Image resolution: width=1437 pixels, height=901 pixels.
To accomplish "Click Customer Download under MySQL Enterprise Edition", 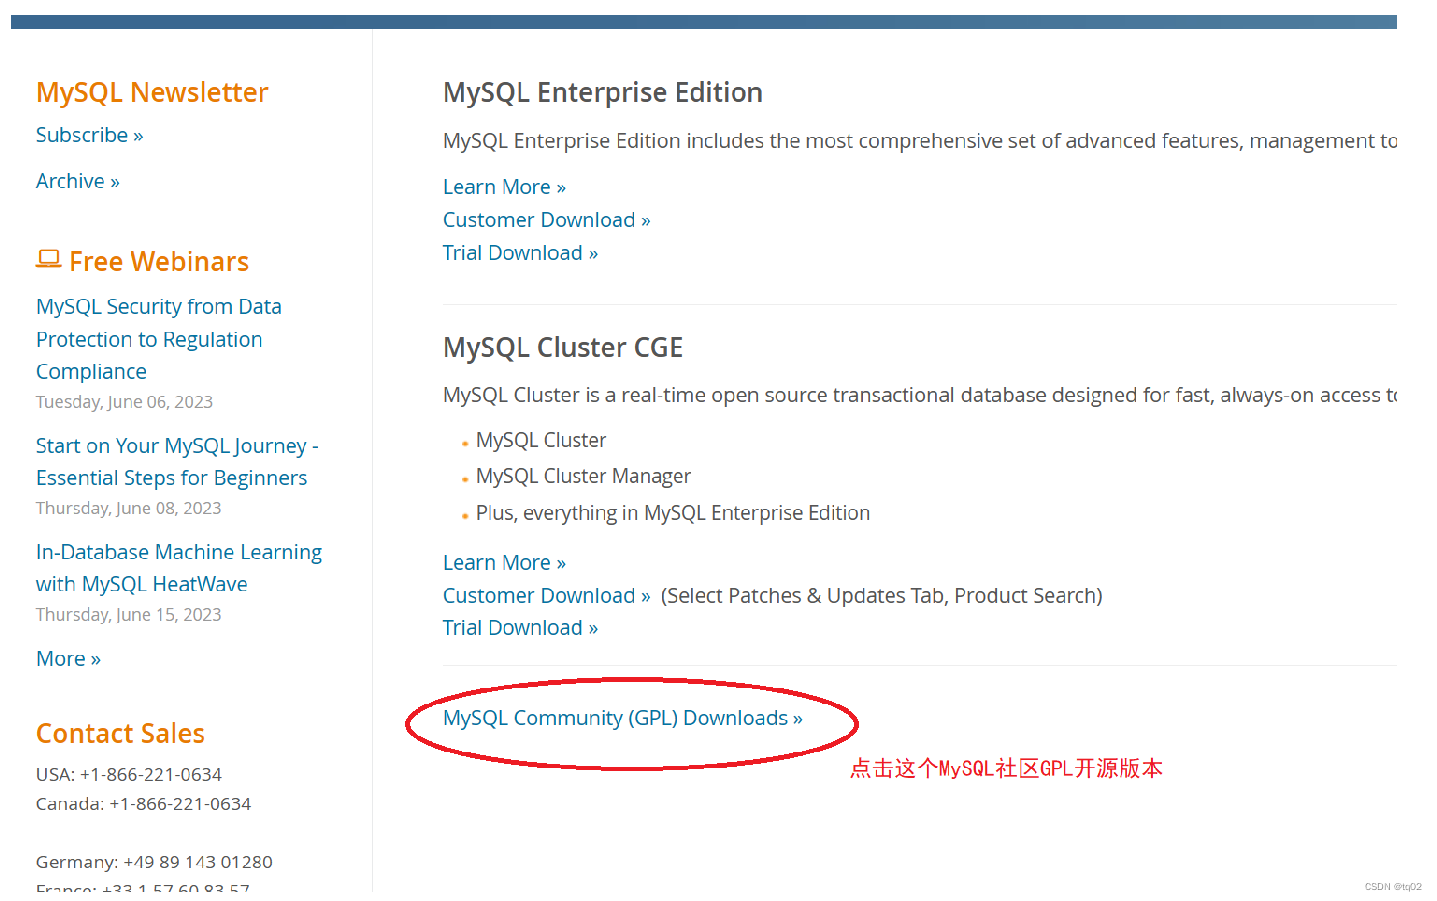I will (x=546, y=220).
